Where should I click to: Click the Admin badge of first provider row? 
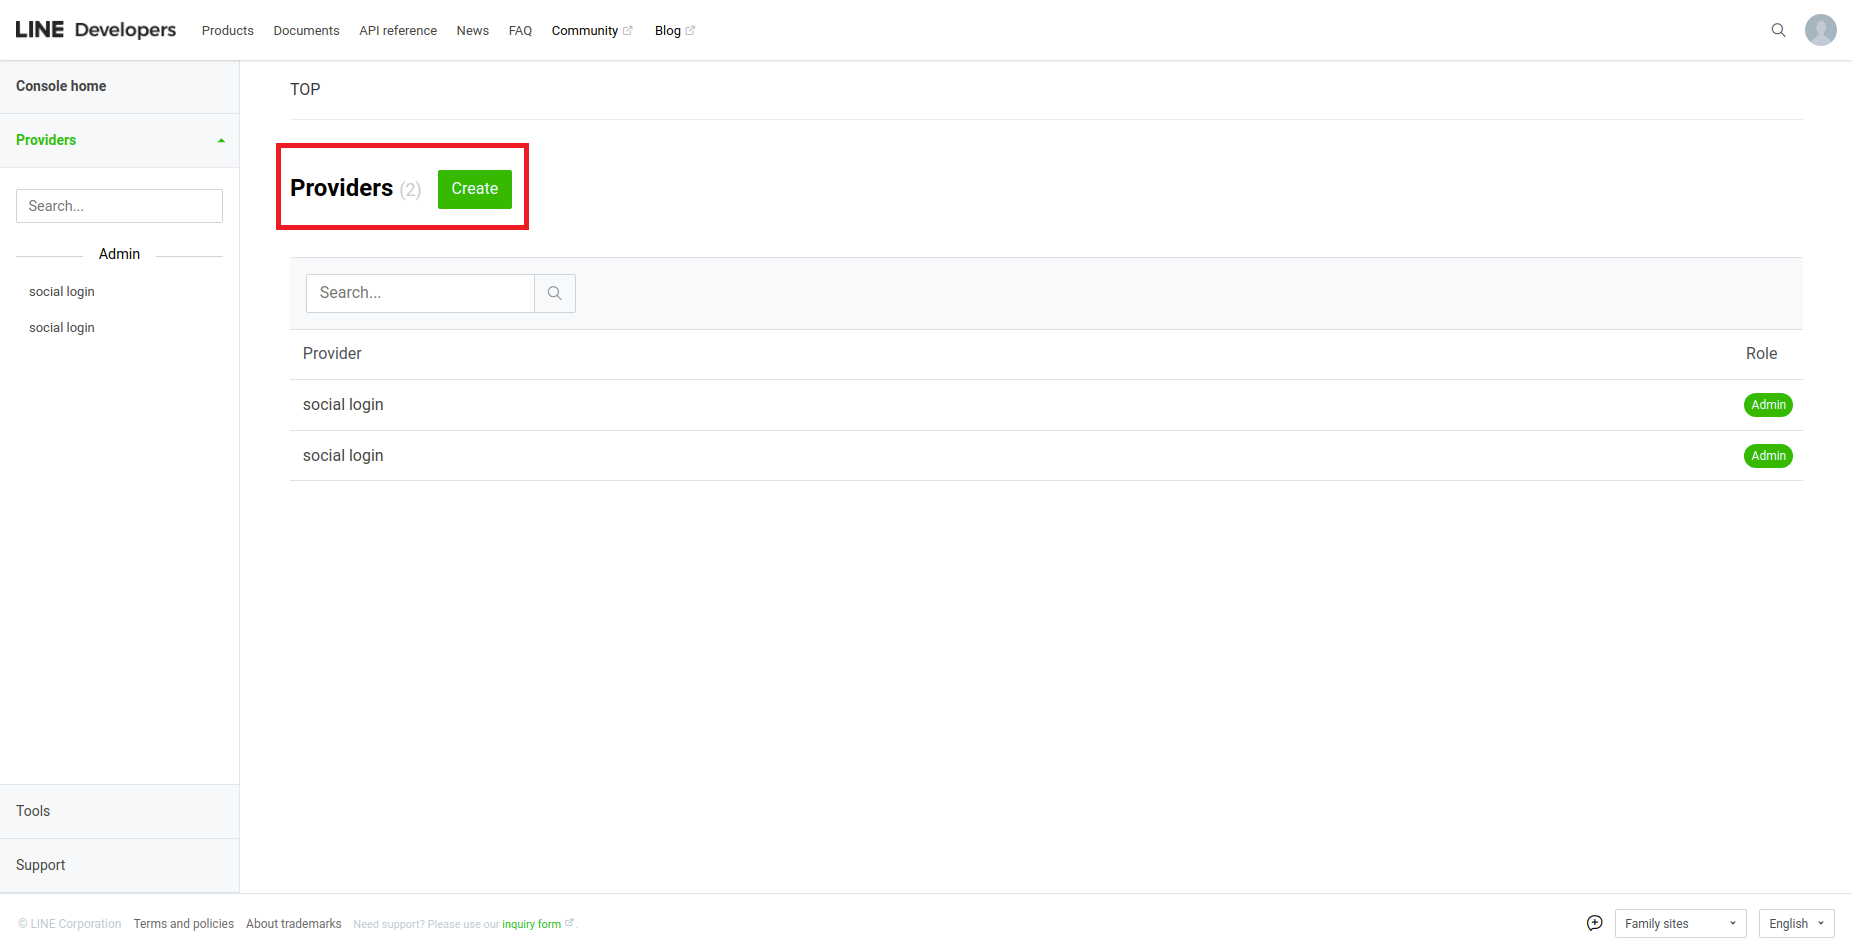click(1768, 405)
